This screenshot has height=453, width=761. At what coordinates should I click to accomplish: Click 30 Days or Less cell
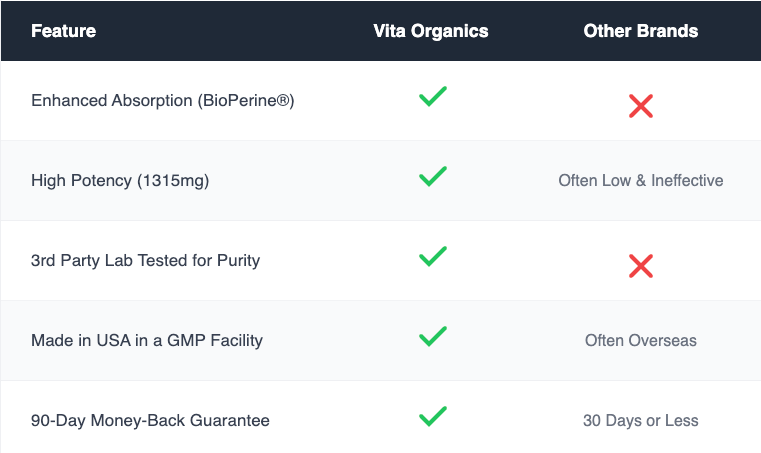[x=641, y=420]
